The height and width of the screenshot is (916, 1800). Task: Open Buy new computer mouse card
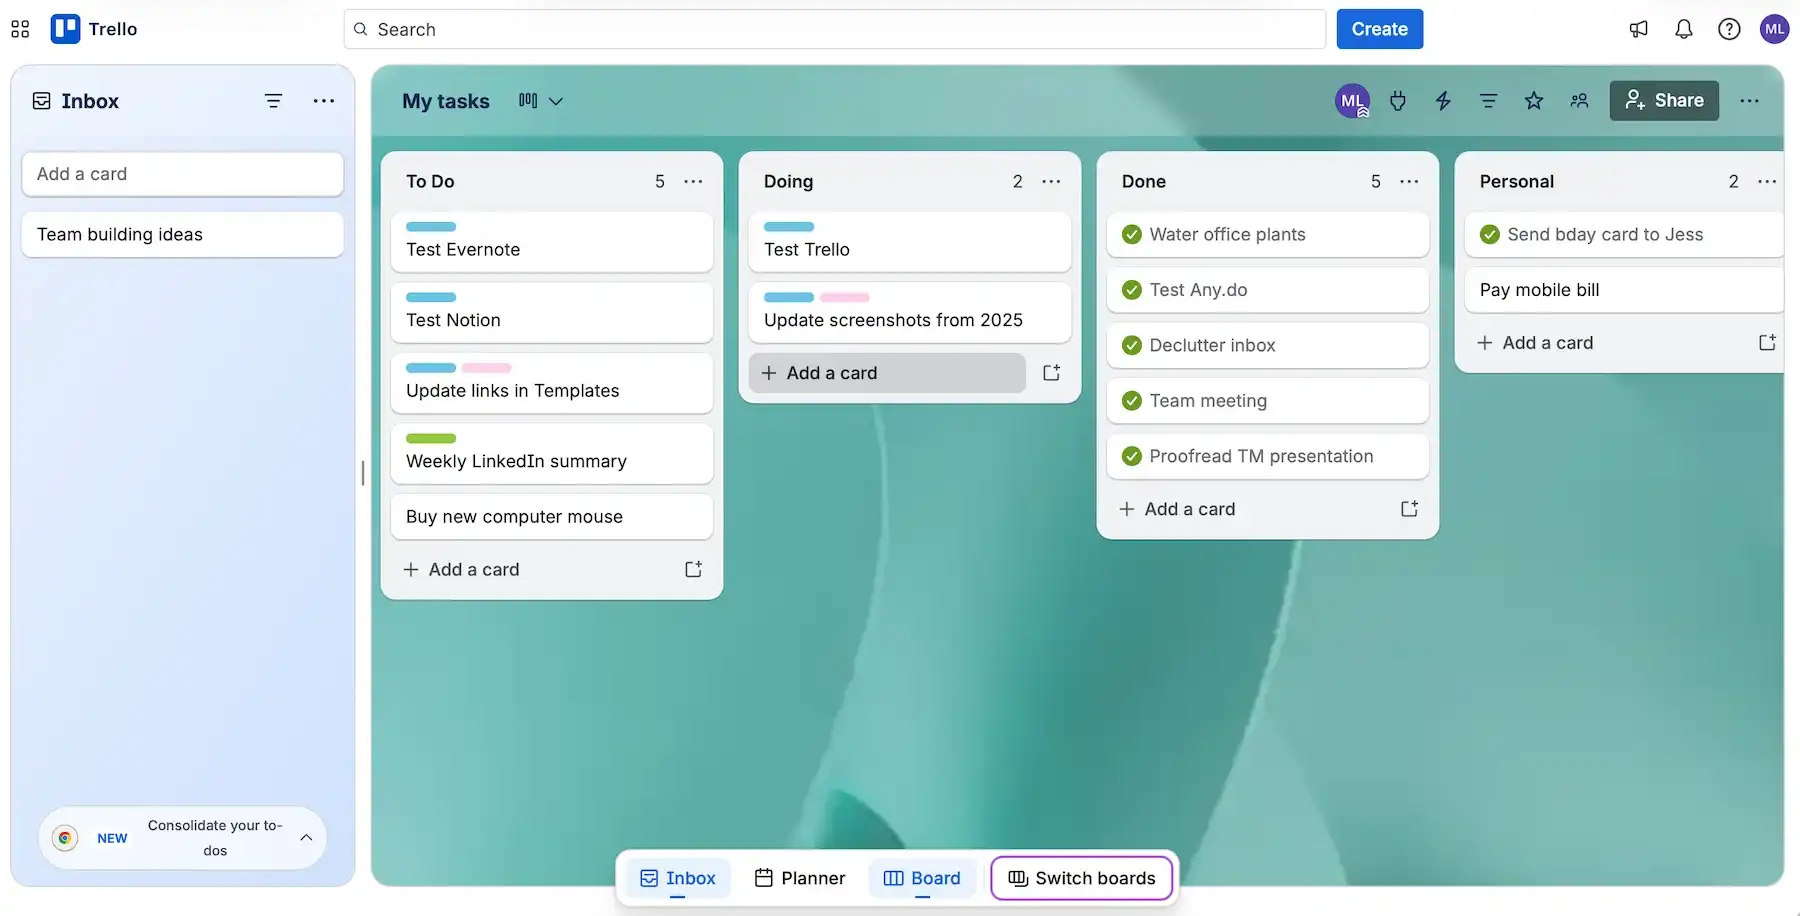point(552,517)
